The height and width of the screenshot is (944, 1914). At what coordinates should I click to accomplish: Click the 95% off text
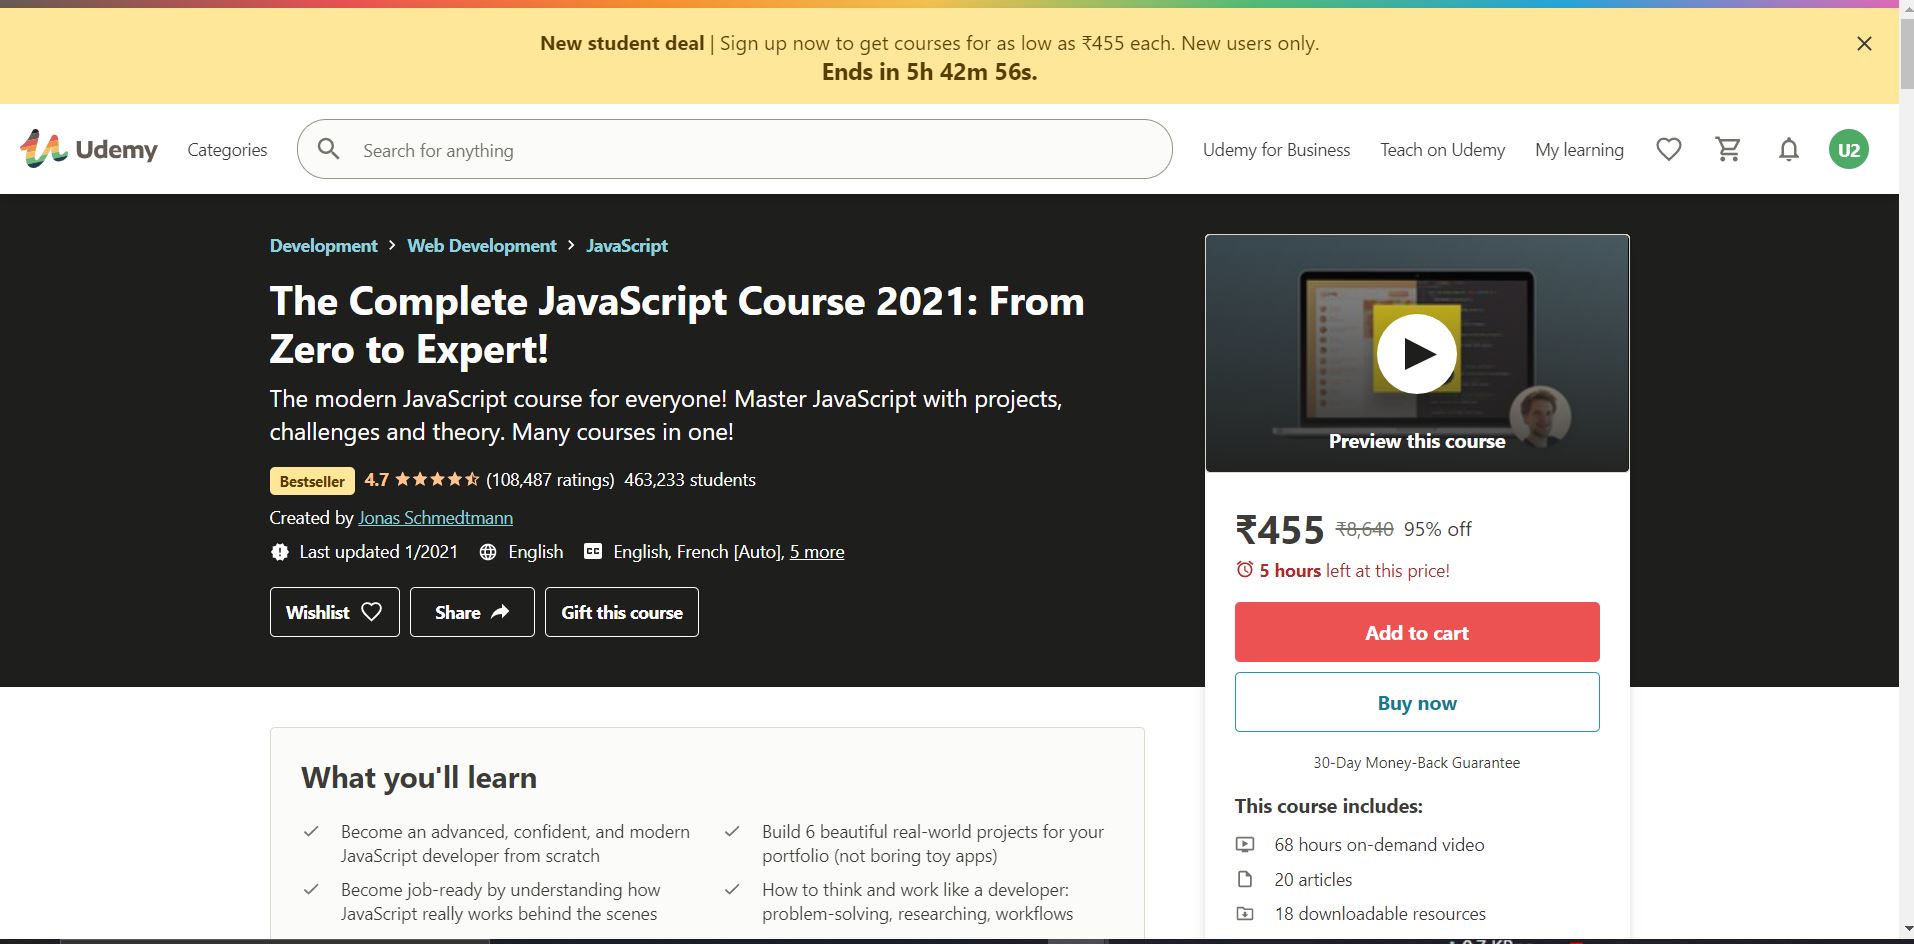click(x=1437, y=529)
